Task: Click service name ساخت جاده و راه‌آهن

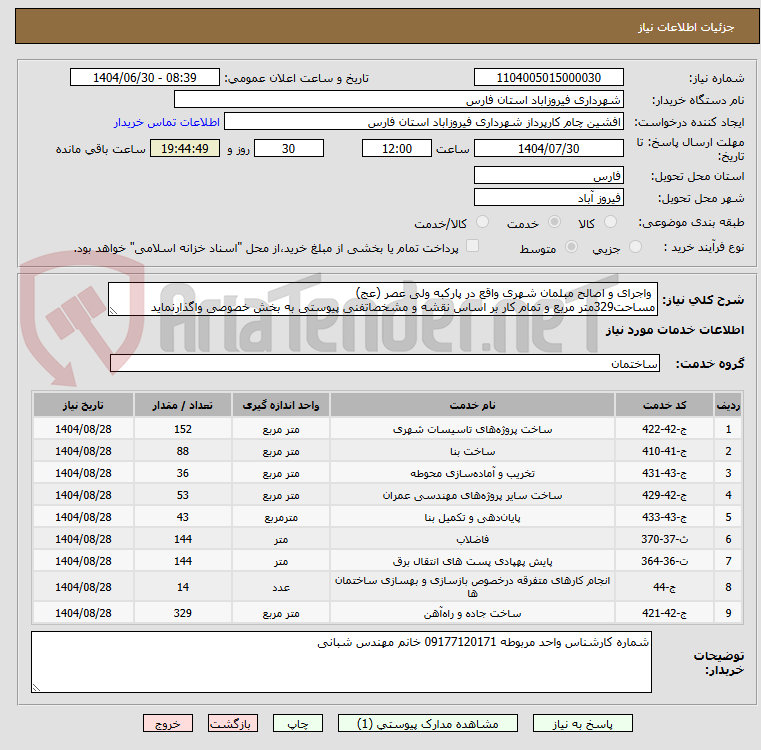Action: coord(472,614)
